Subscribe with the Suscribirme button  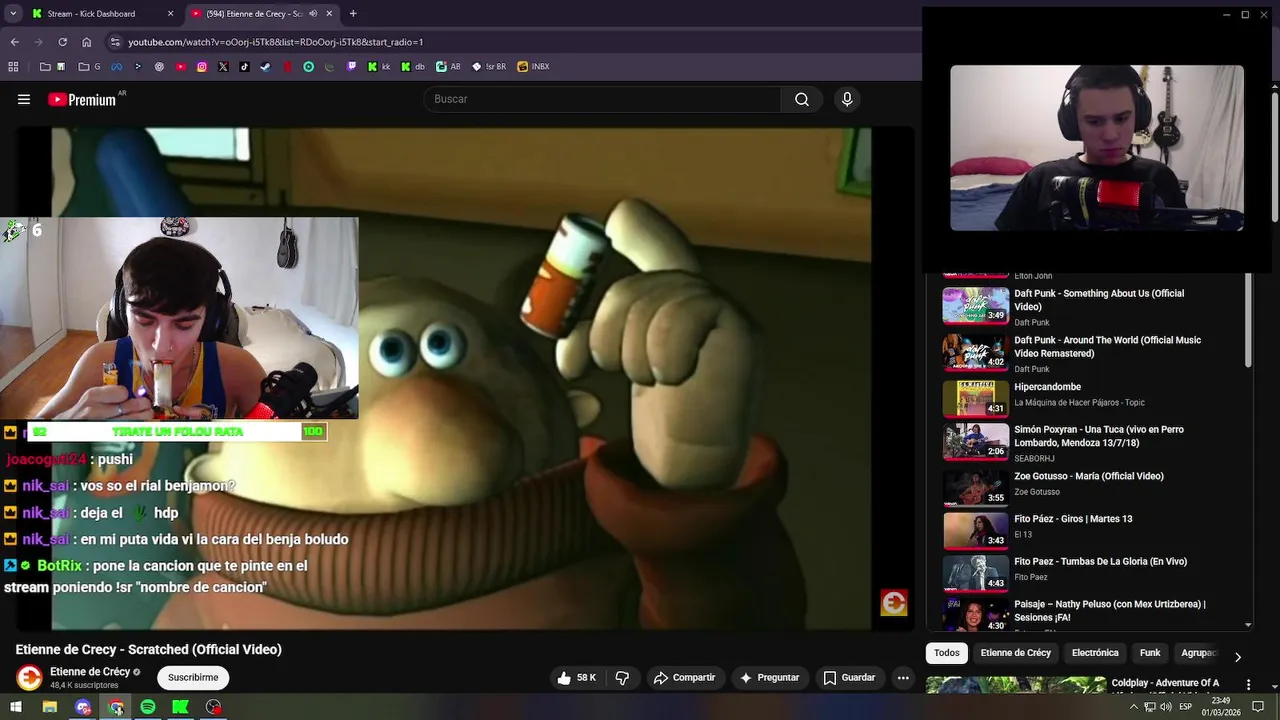pos(193,678)
